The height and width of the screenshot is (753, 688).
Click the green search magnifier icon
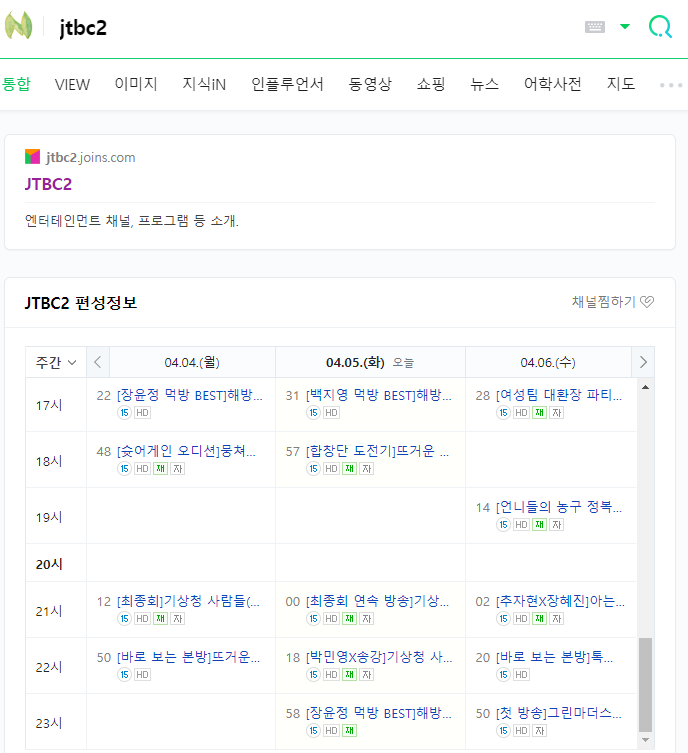660,27
